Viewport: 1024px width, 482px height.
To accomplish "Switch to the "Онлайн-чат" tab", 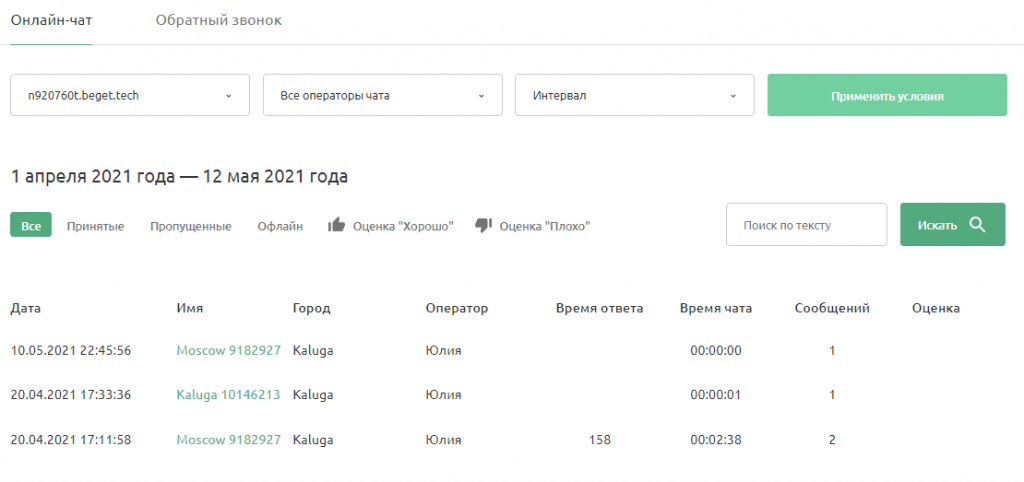I will pos(51,21).
